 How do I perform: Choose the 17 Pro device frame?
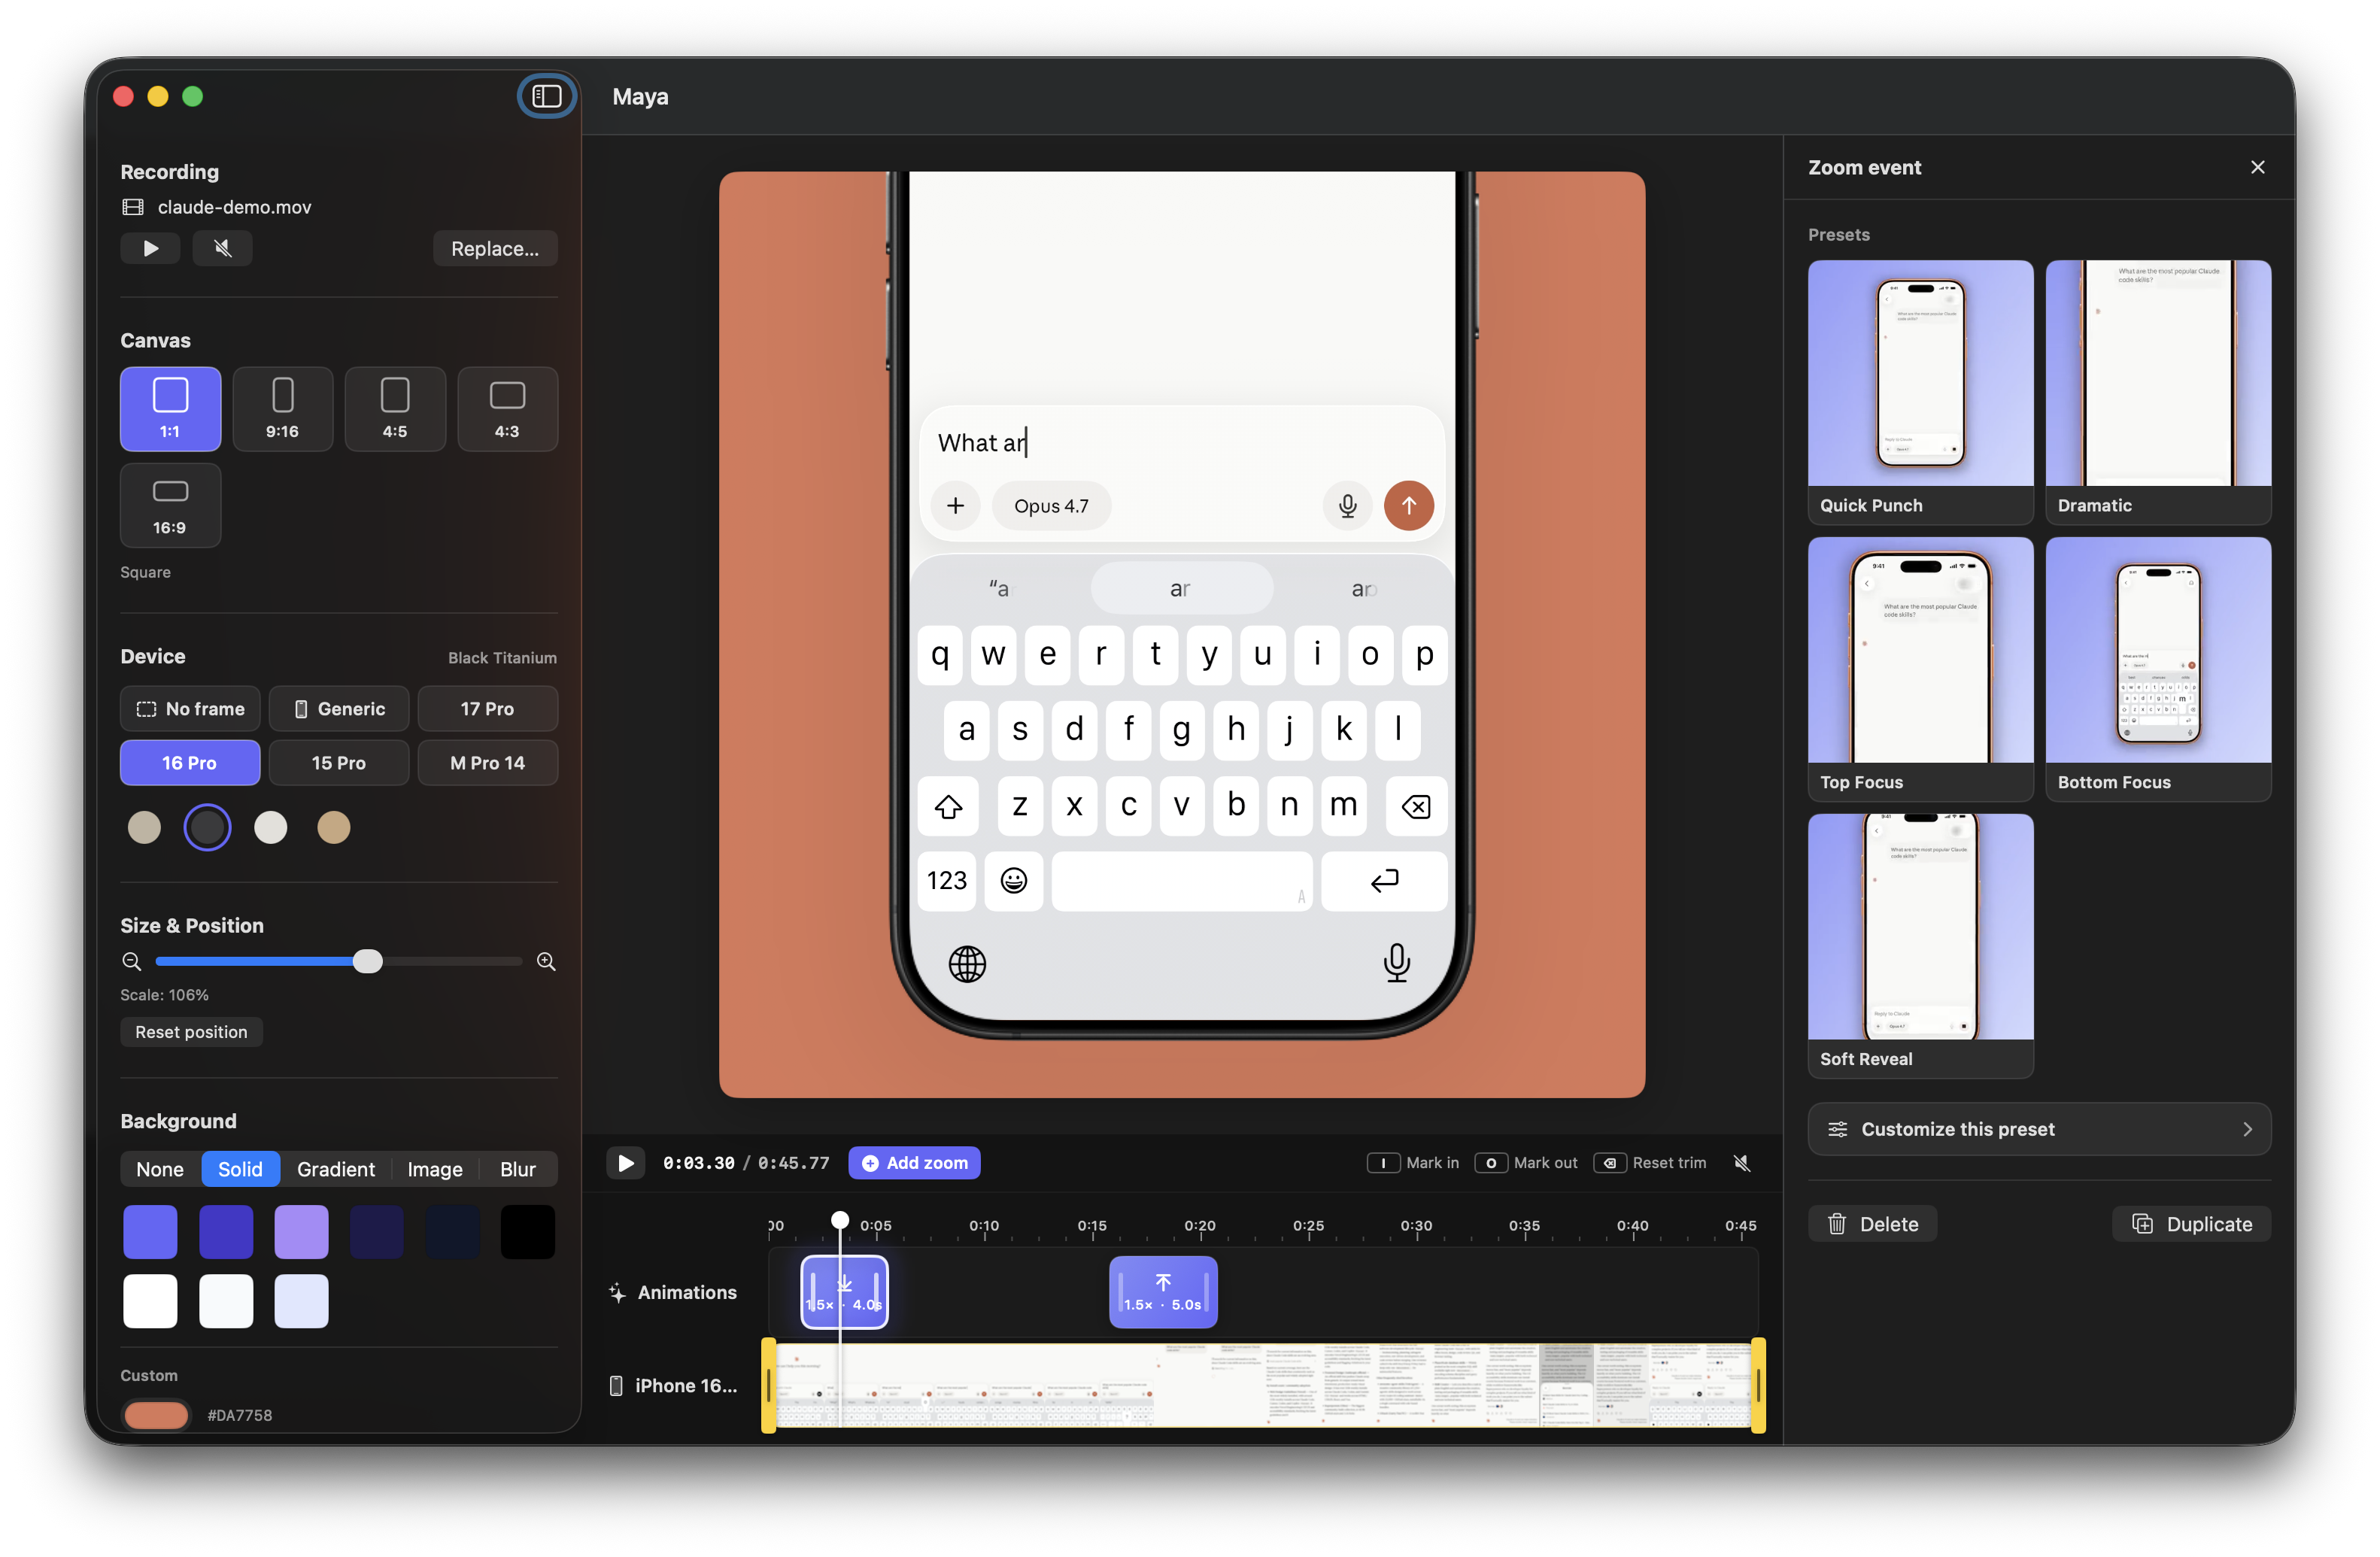click(487, 708)
